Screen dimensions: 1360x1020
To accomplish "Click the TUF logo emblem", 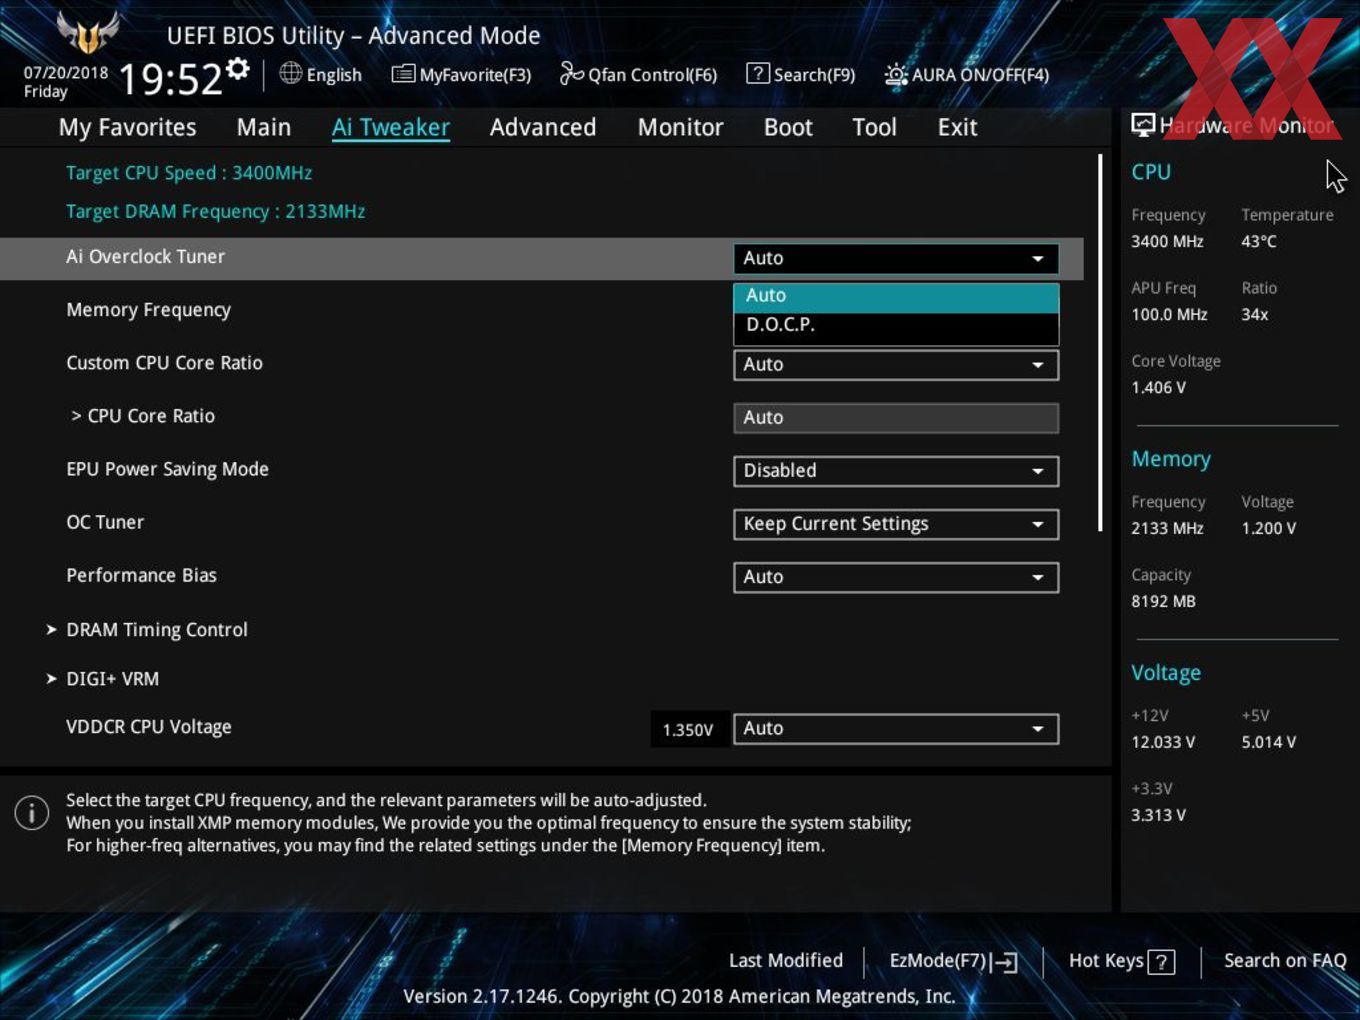I will pos(88,33).
